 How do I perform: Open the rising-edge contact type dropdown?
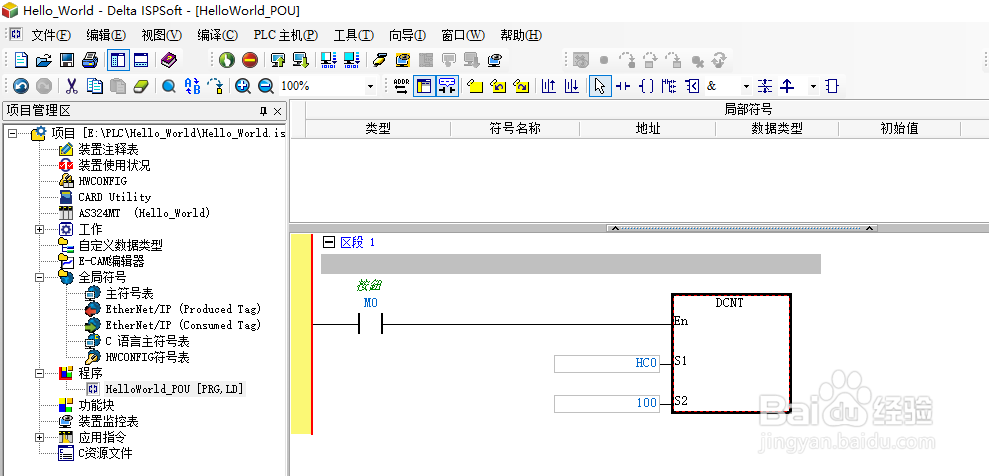coord(814,86)
